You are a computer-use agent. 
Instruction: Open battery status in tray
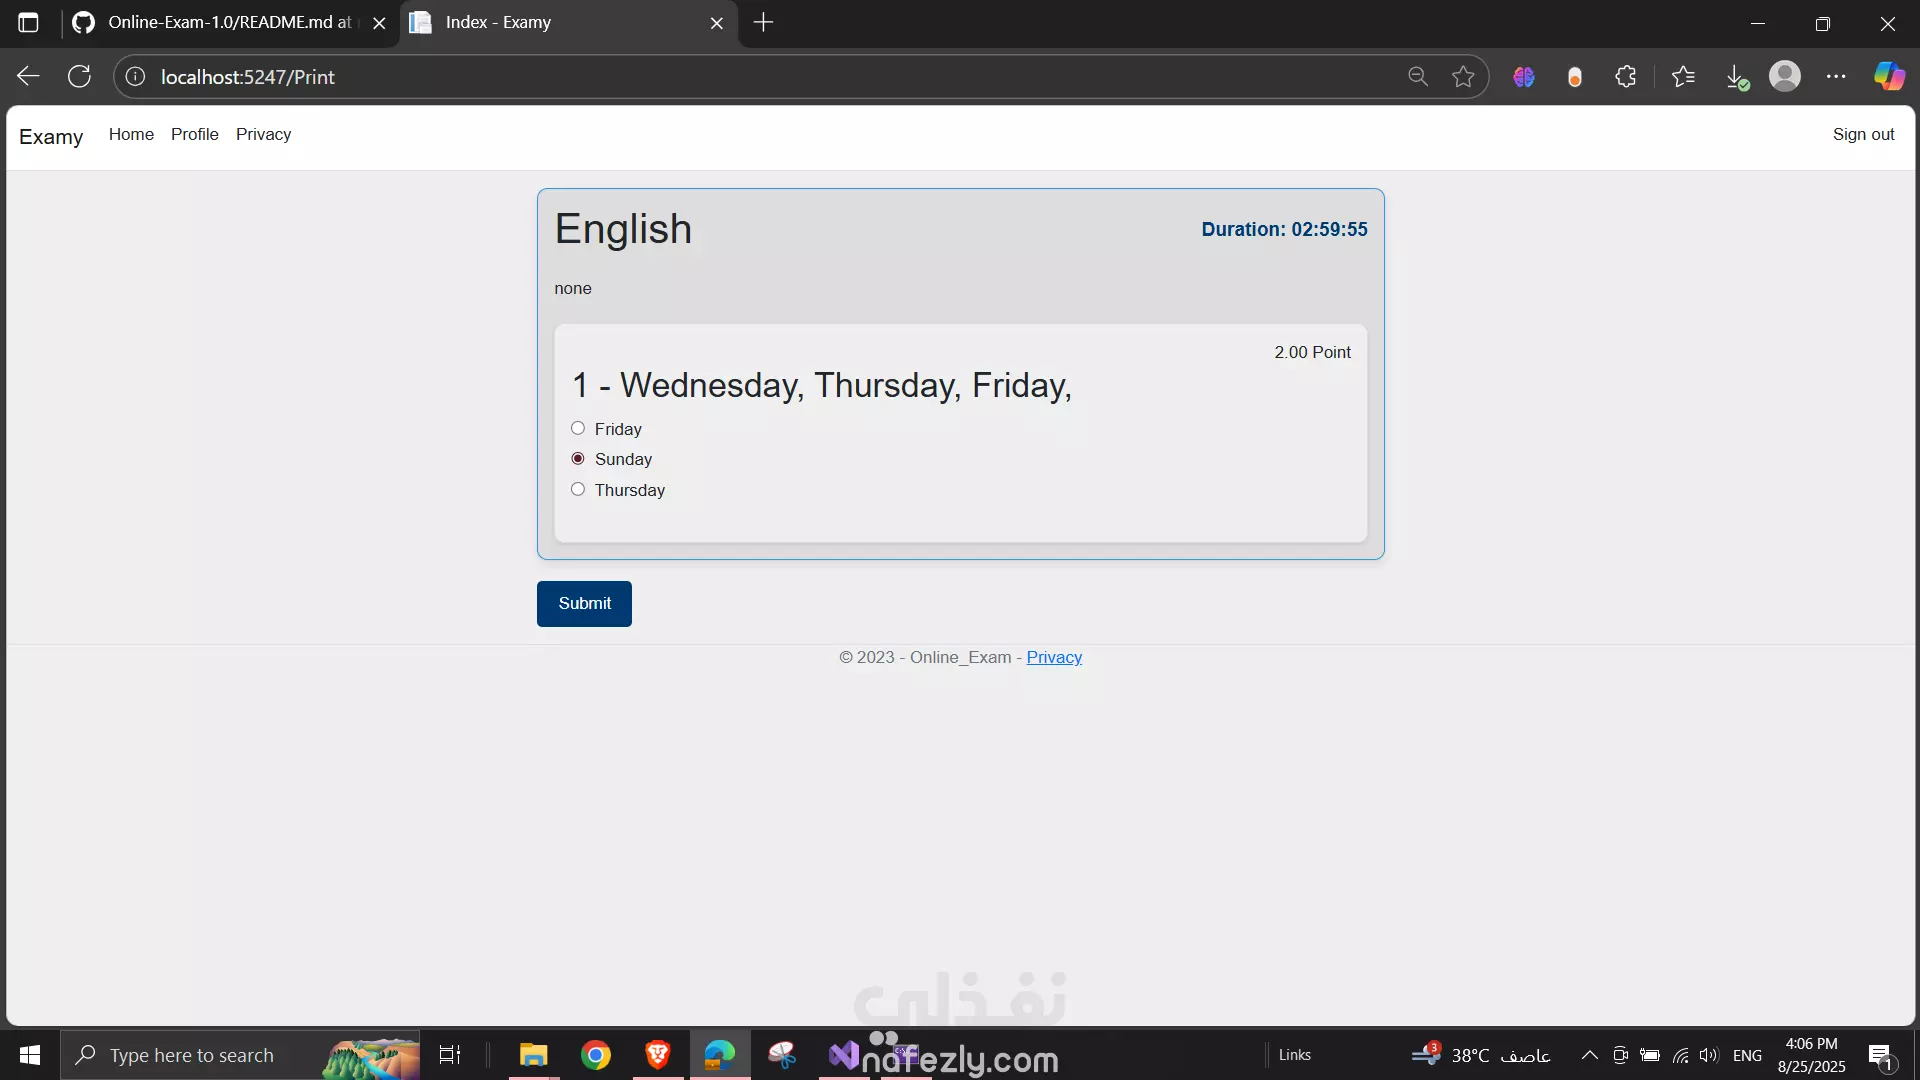coord(1650,1055)
